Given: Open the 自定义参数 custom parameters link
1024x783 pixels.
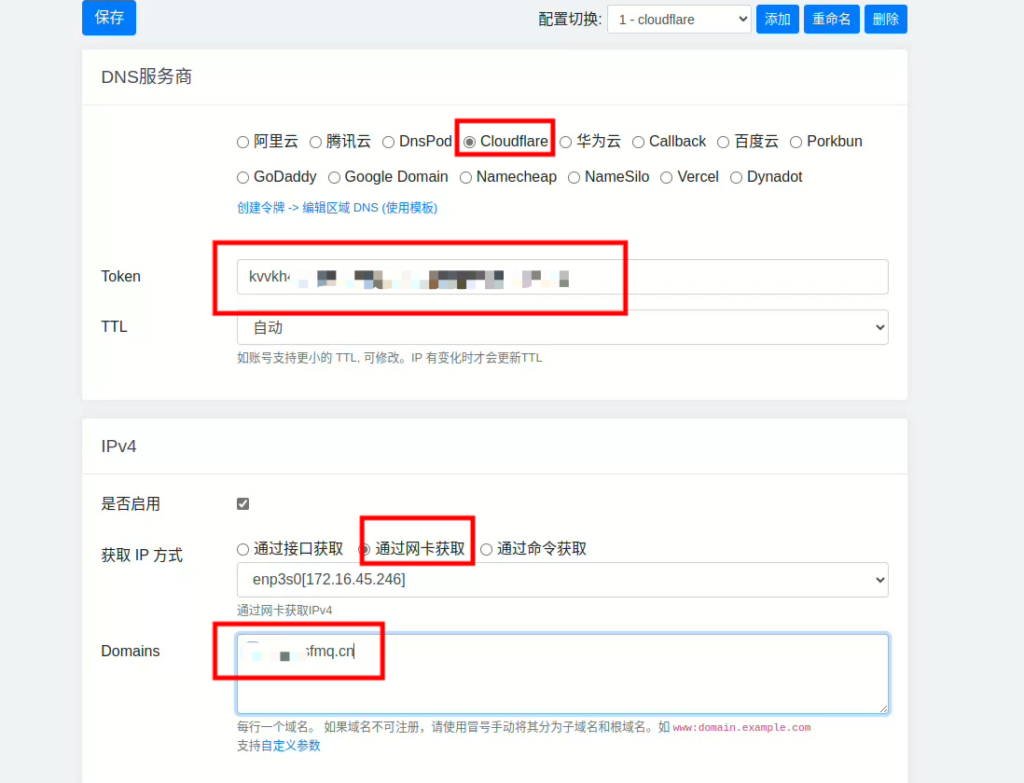Looking at the screenshot, I should click(291, 746).
